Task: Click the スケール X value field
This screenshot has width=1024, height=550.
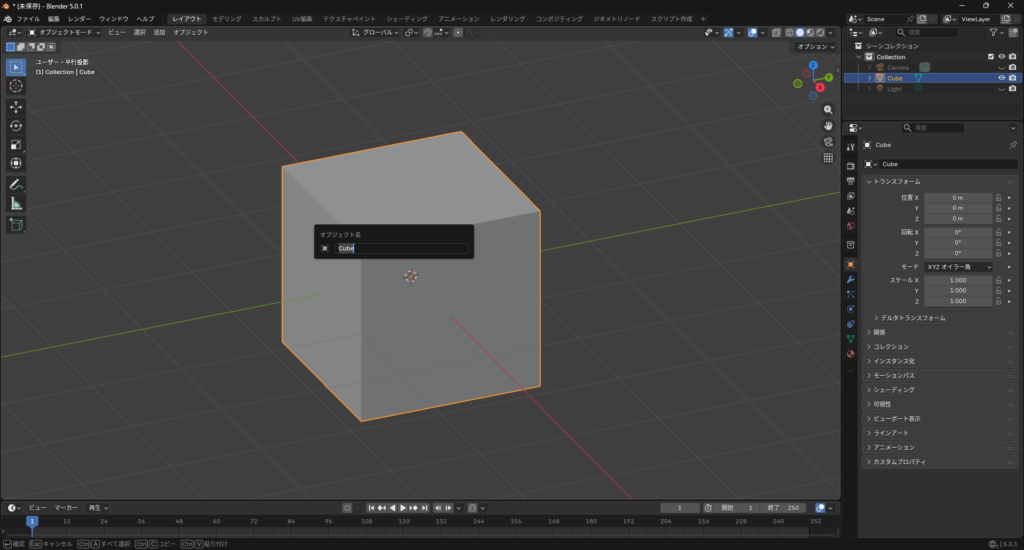Action: 958,280
